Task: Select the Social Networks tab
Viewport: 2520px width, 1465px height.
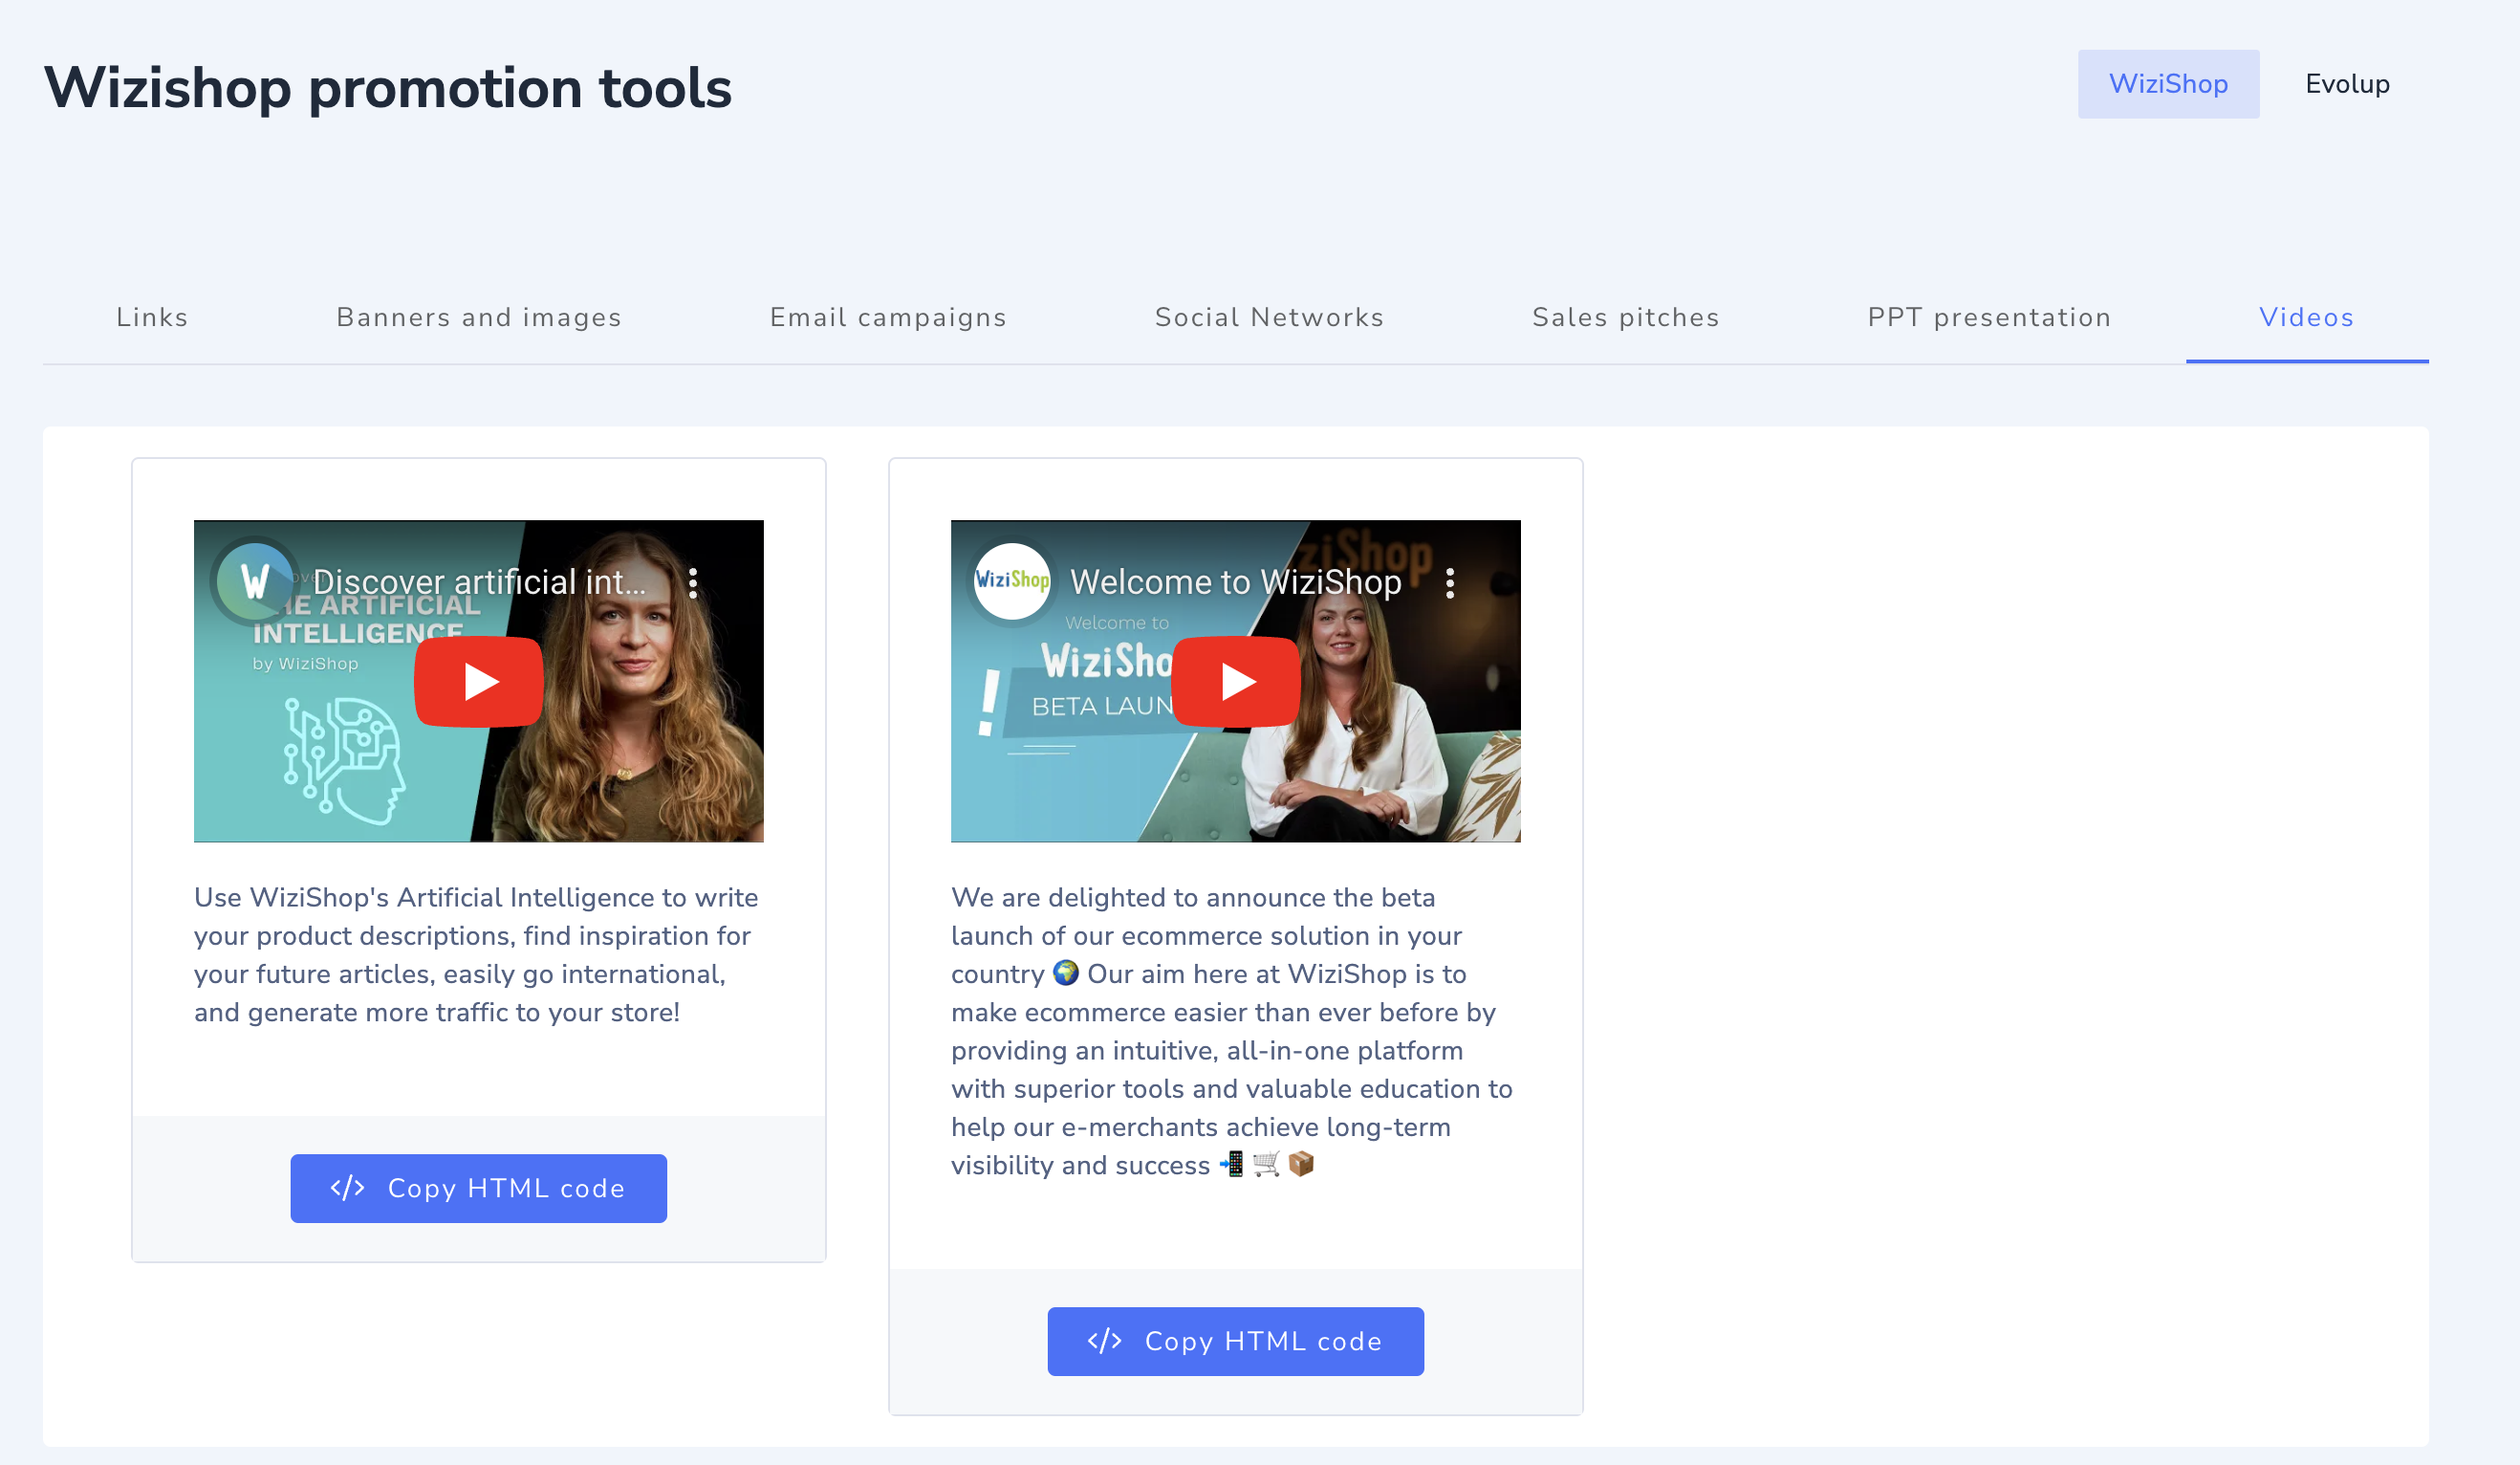Action: click(x=1269, y=317)
